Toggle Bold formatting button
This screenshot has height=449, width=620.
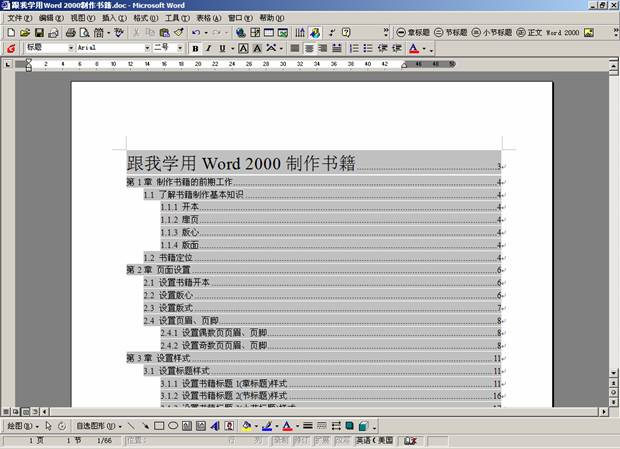coord(195,48)
